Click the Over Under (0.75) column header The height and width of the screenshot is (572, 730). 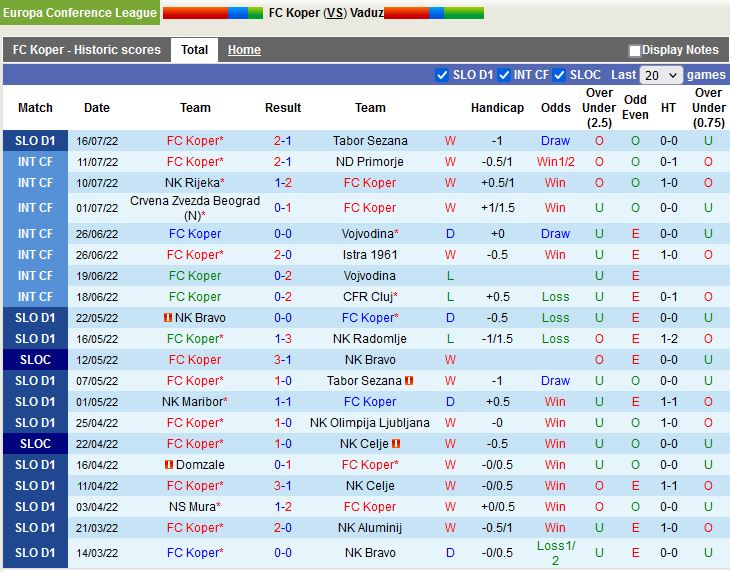pyautogui.click(x=709, y=108)
